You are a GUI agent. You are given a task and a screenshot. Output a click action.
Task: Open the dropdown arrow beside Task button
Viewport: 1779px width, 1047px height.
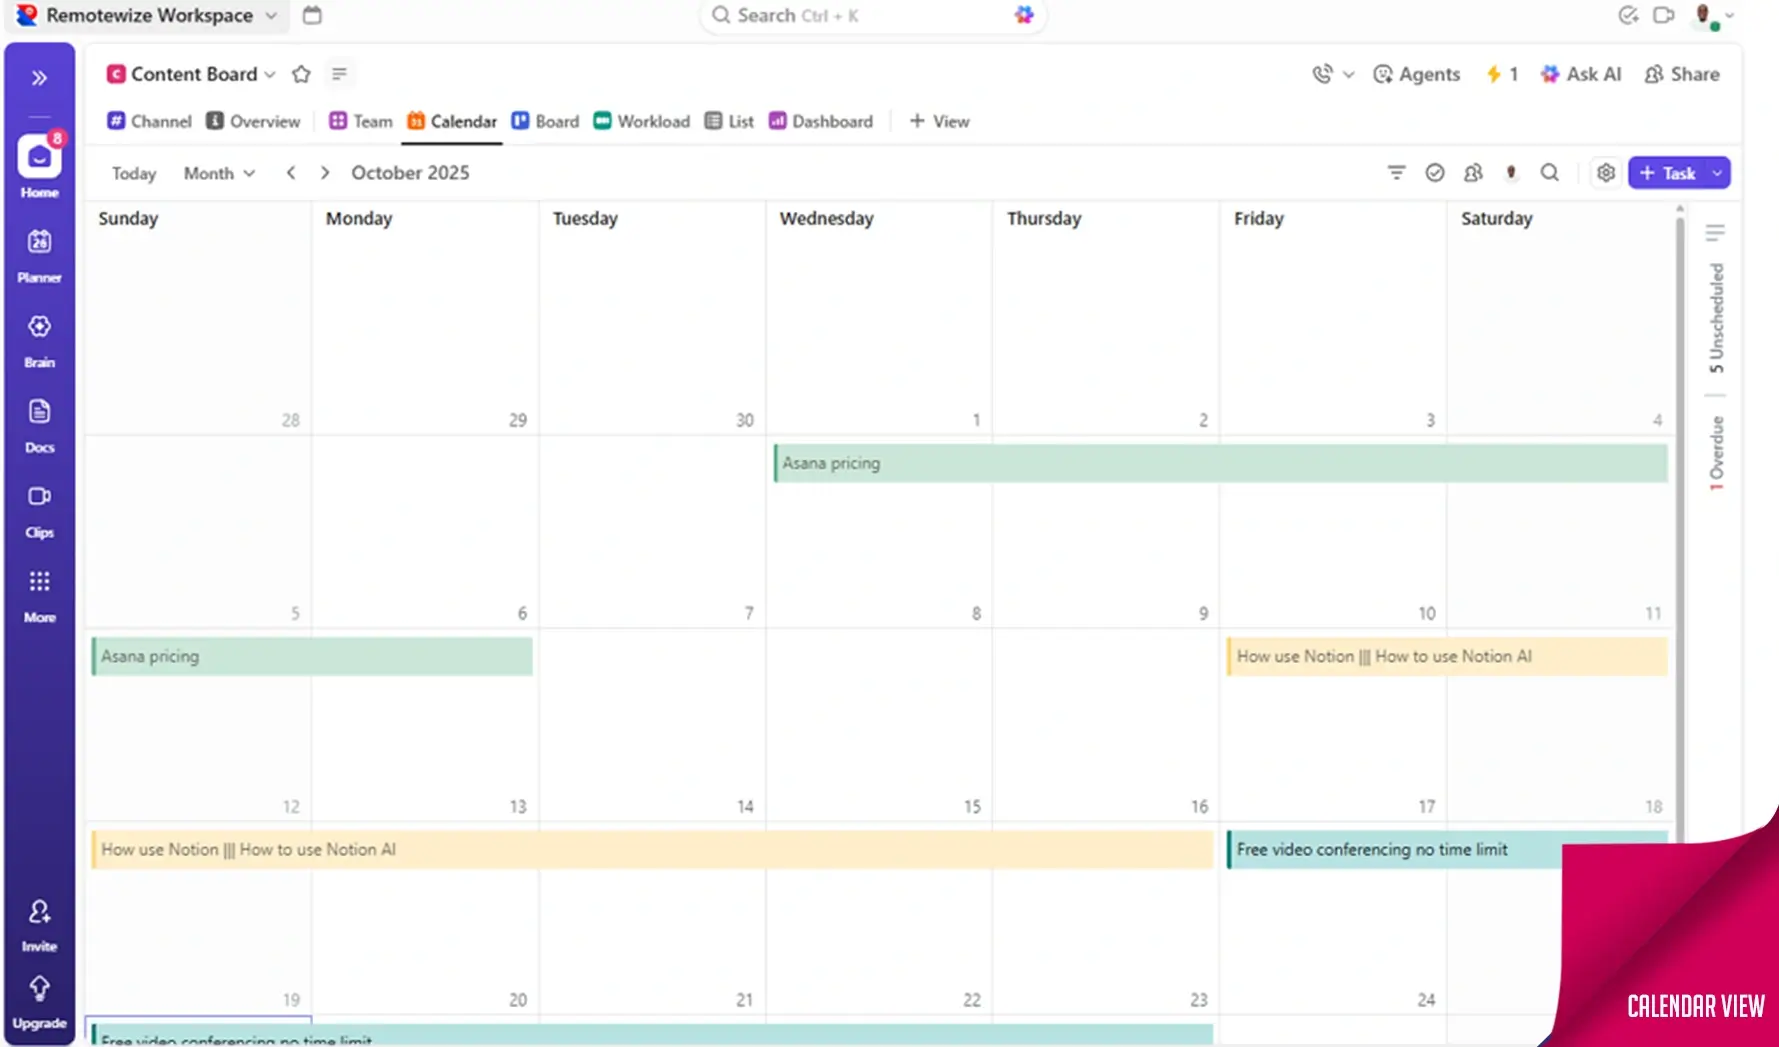coord(1717,173)
